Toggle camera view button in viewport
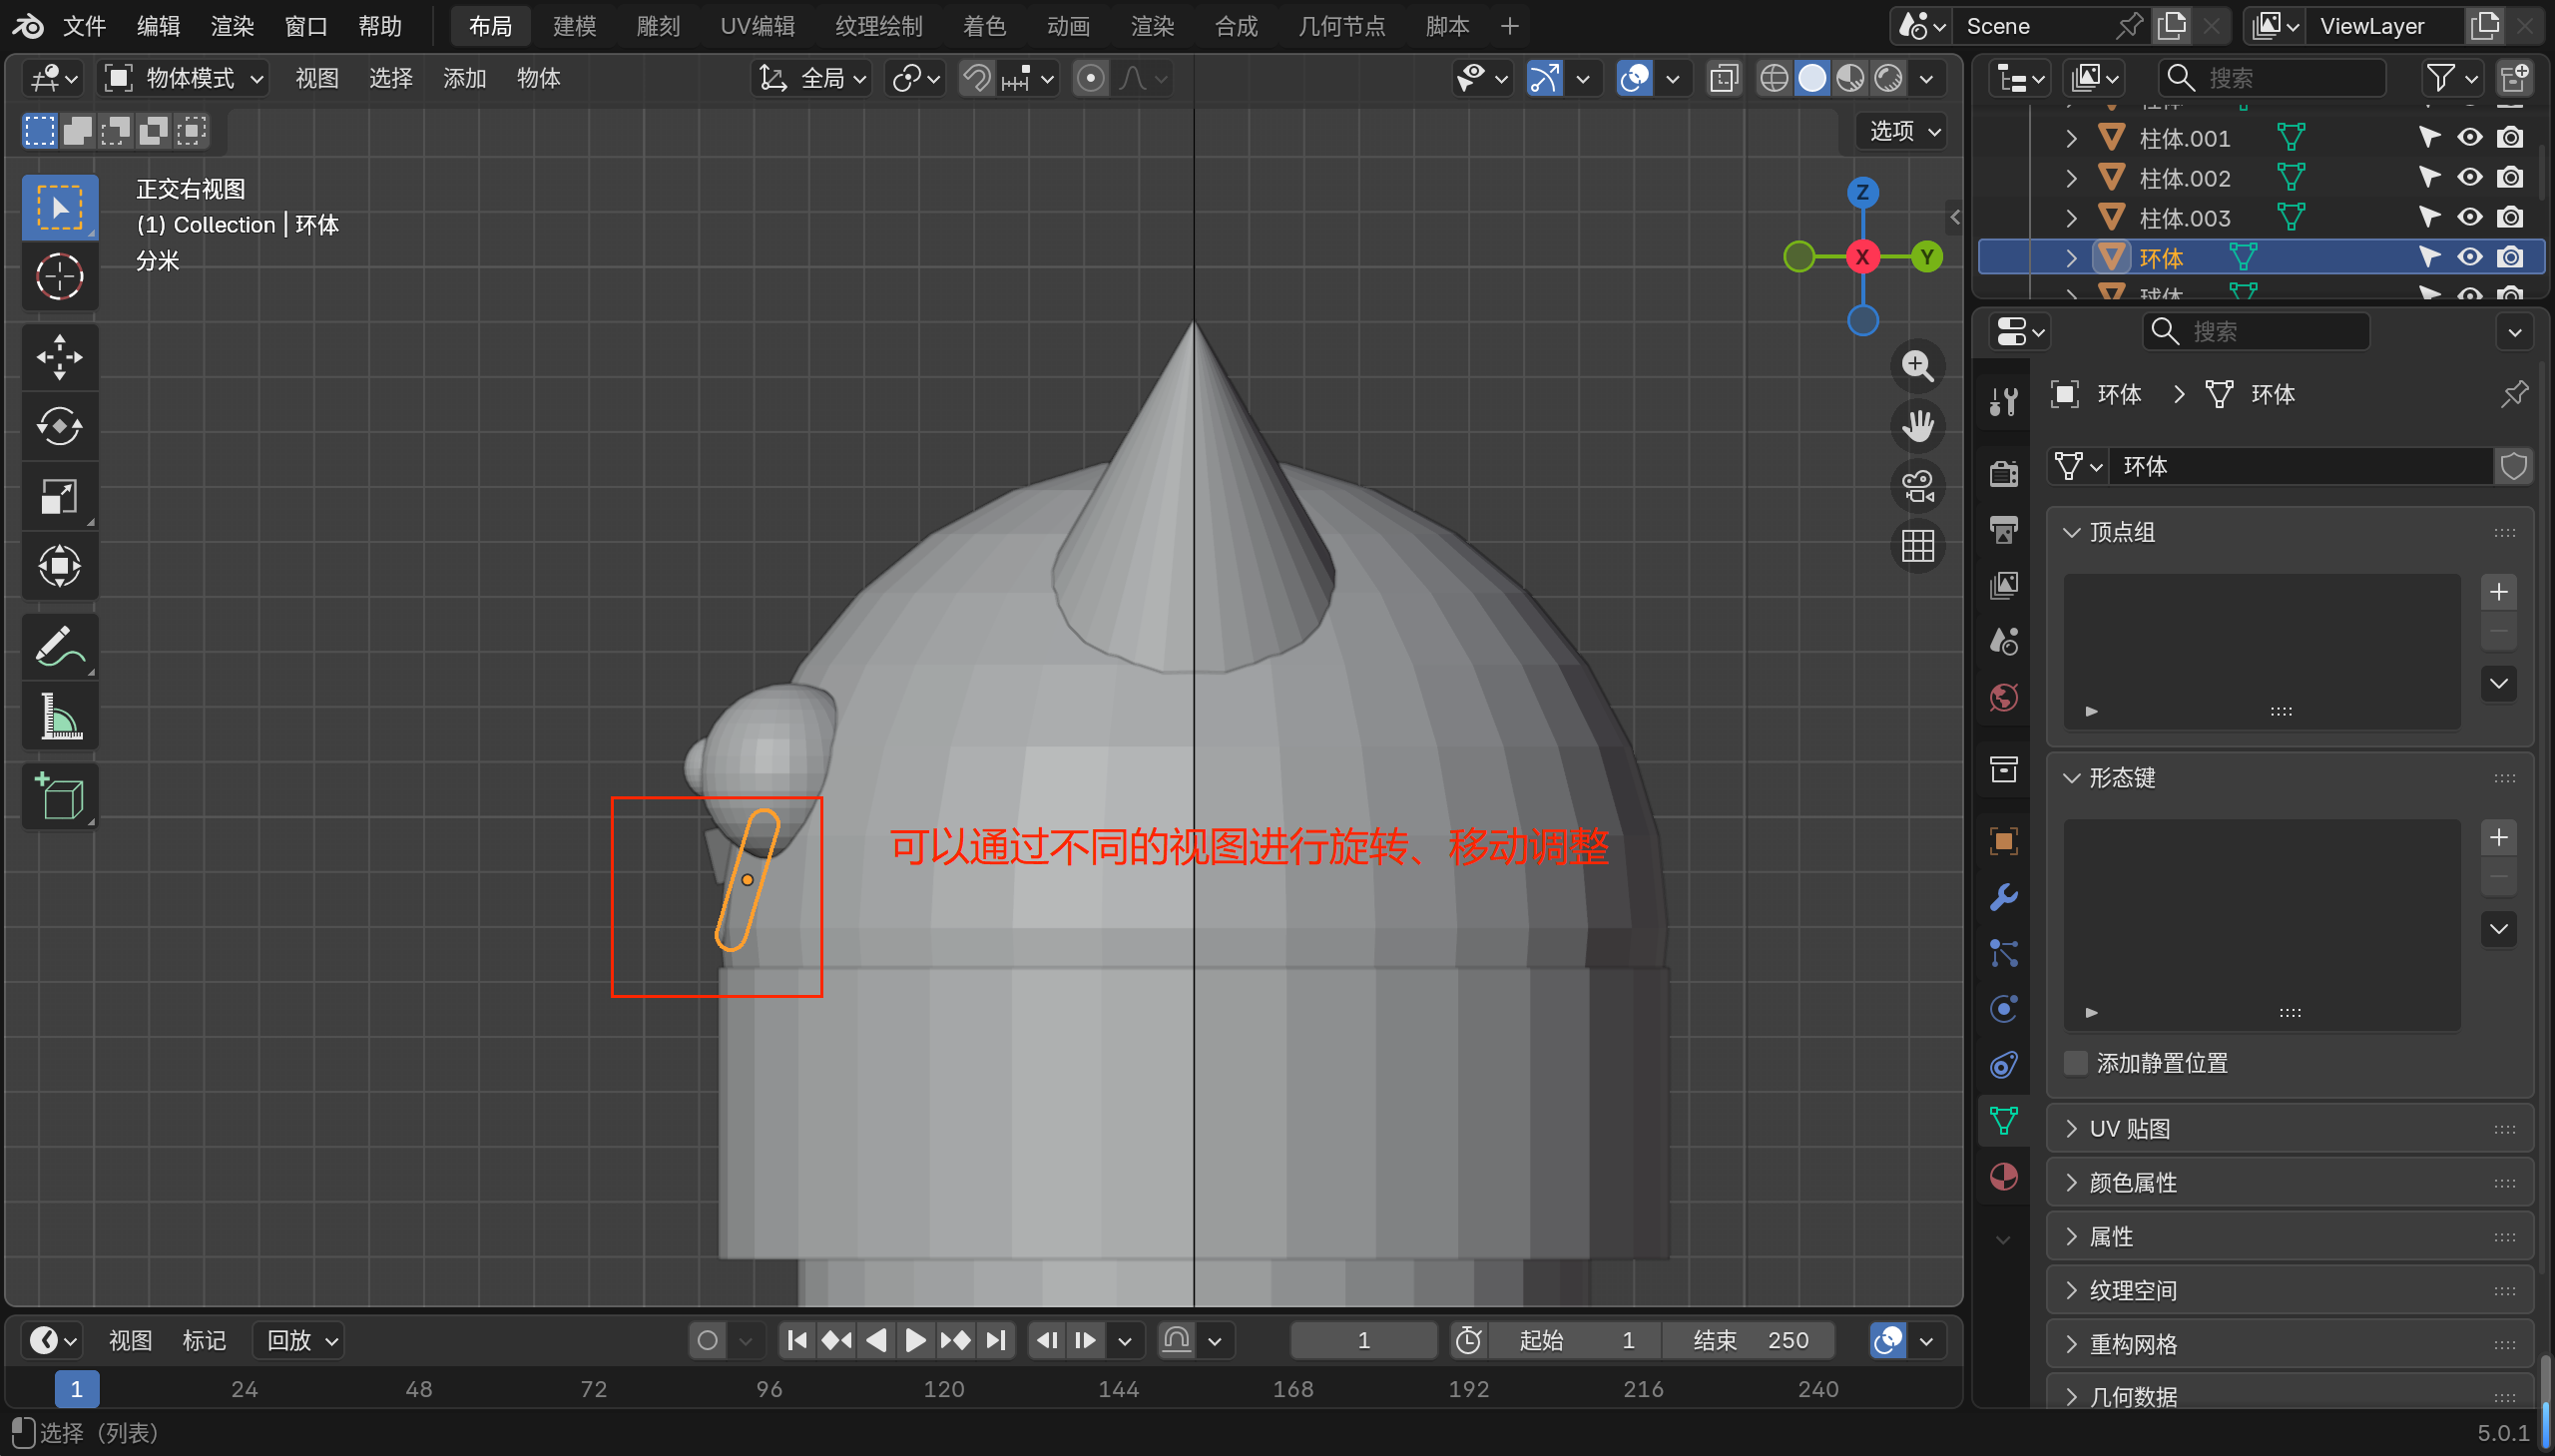The image size is (2555, 1456). pos(1917,487)
